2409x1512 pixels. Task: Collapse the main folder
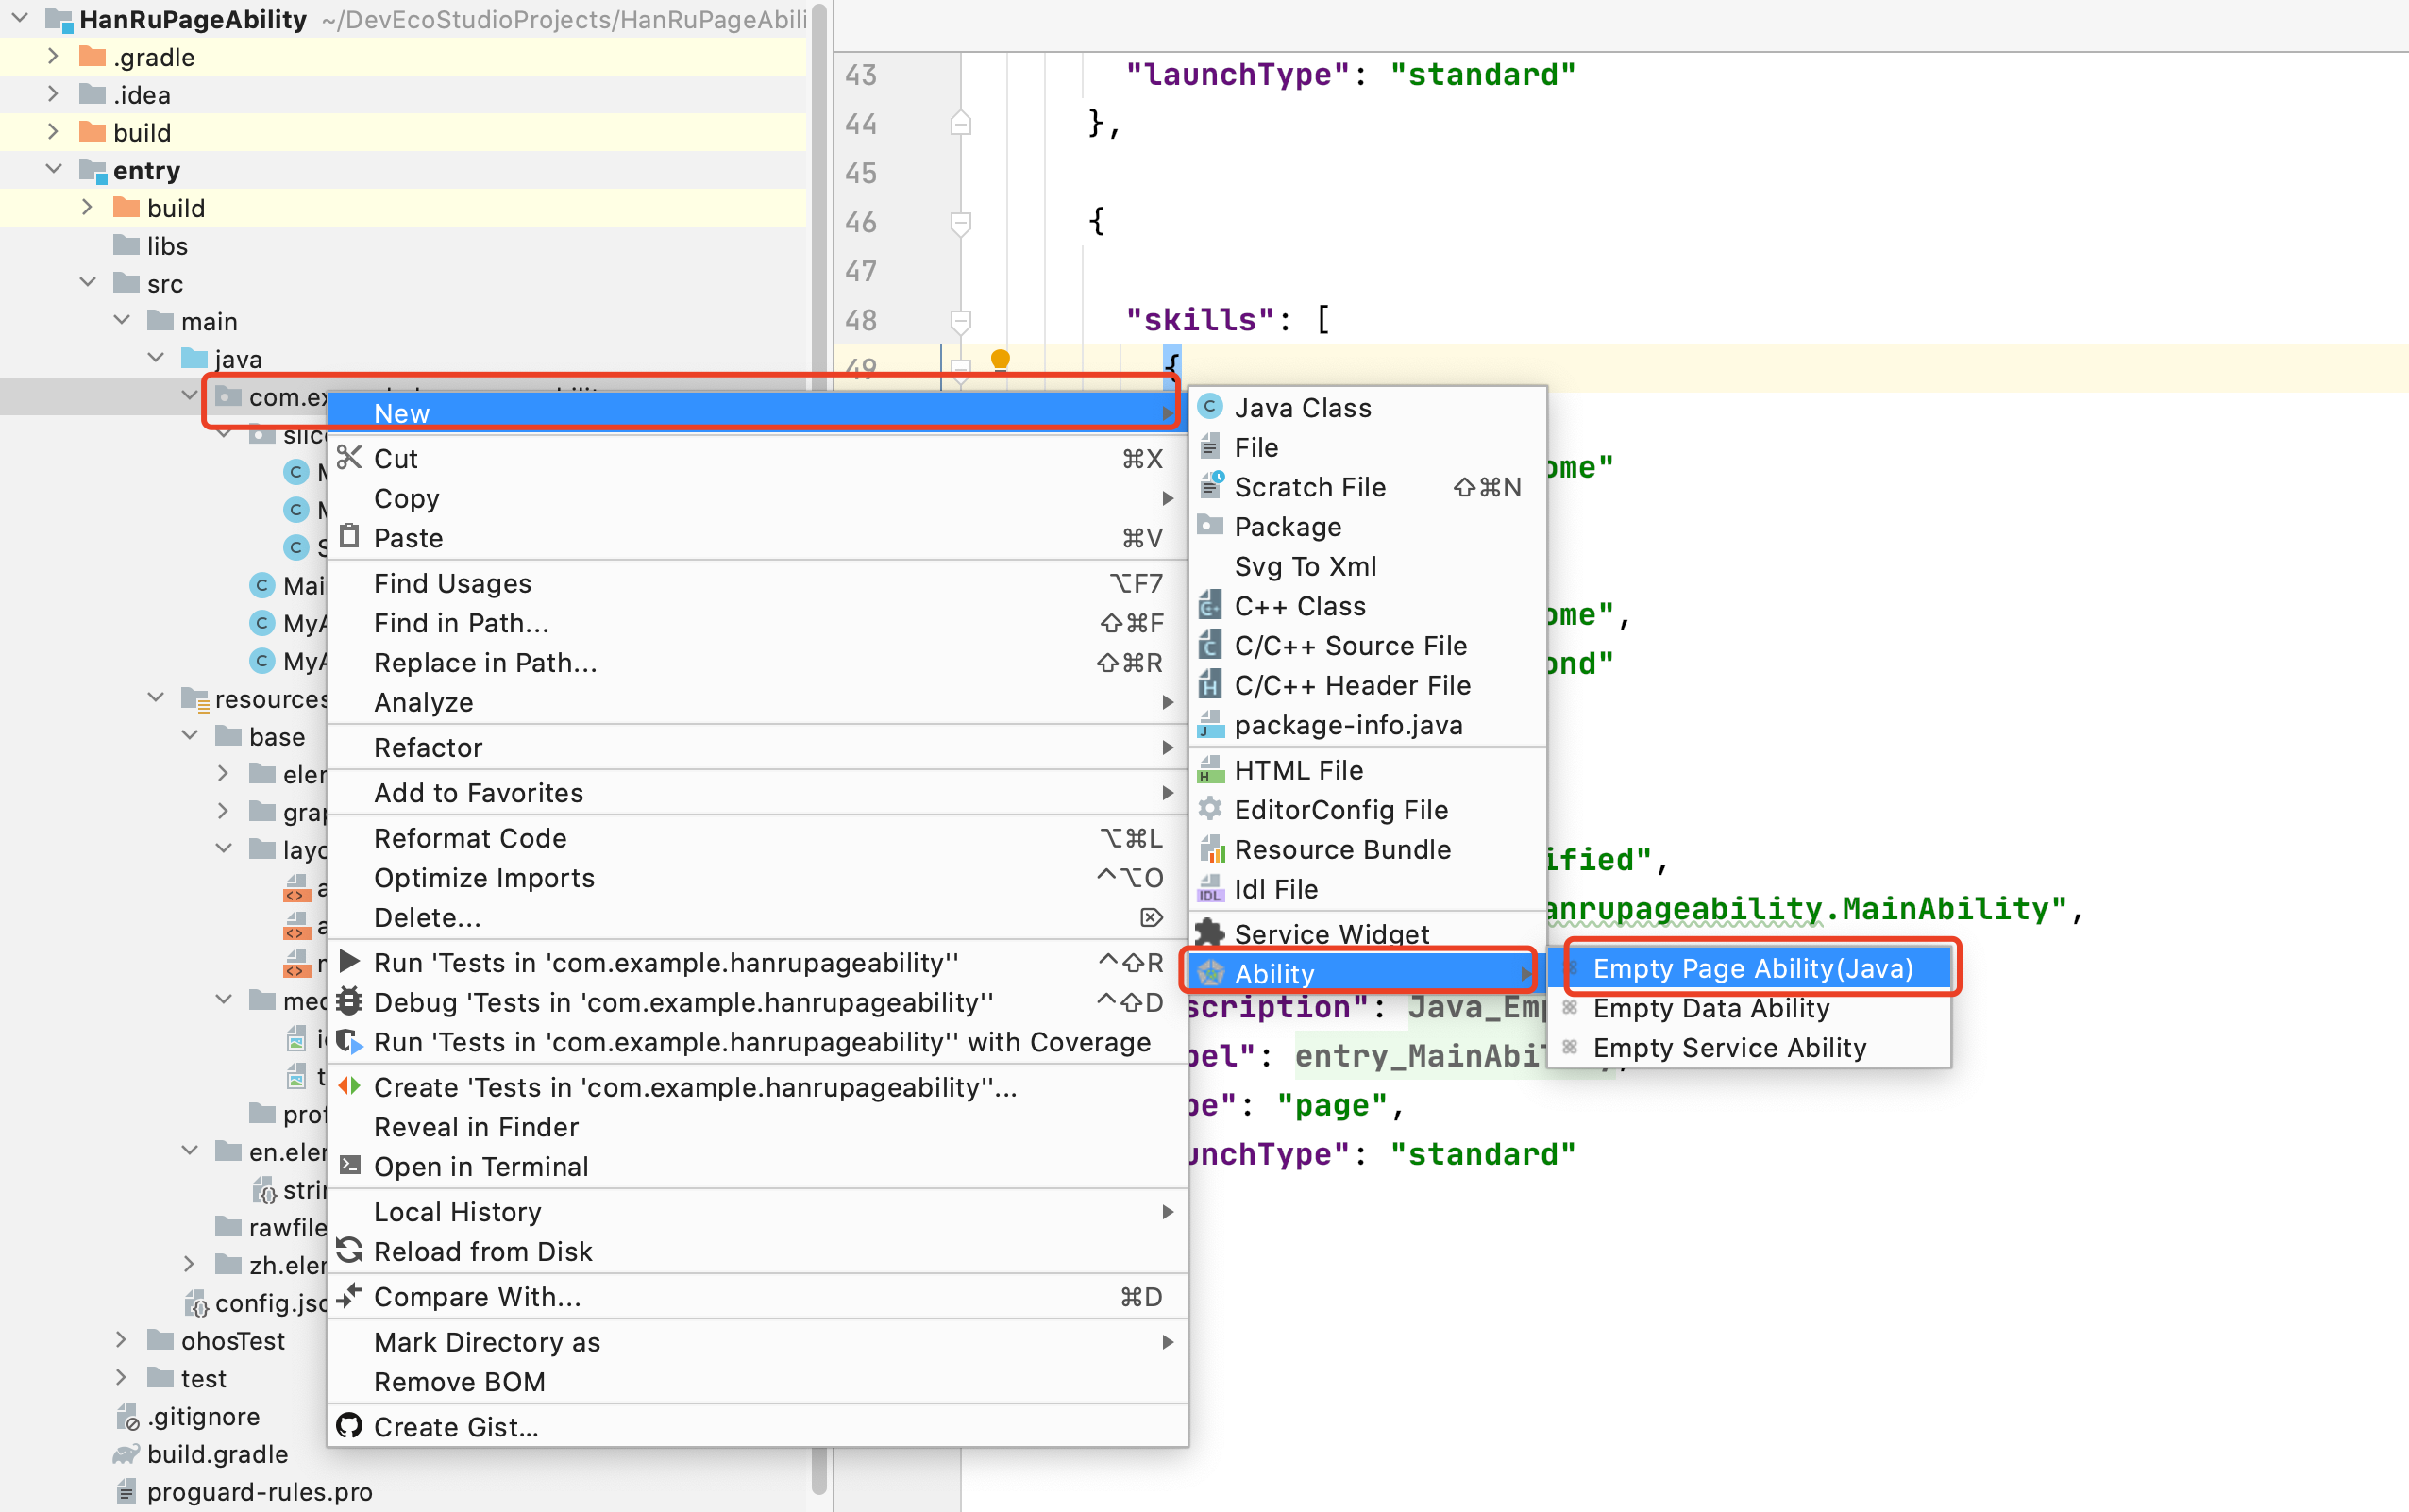[x=122, y=320]
